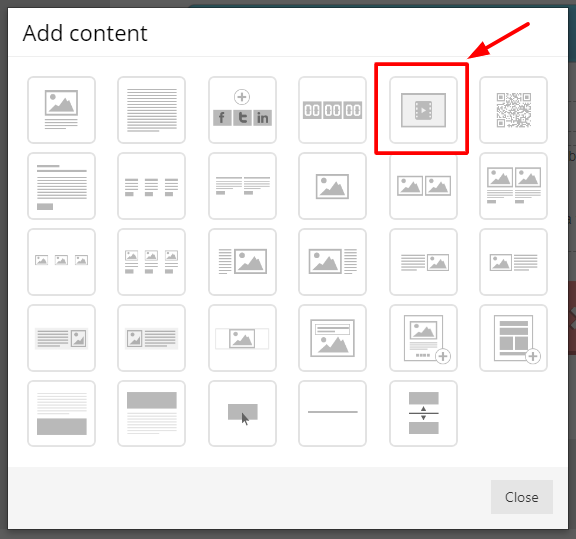Close the Add content dialog
Screen dimensions: 576x539
(522, 497)
